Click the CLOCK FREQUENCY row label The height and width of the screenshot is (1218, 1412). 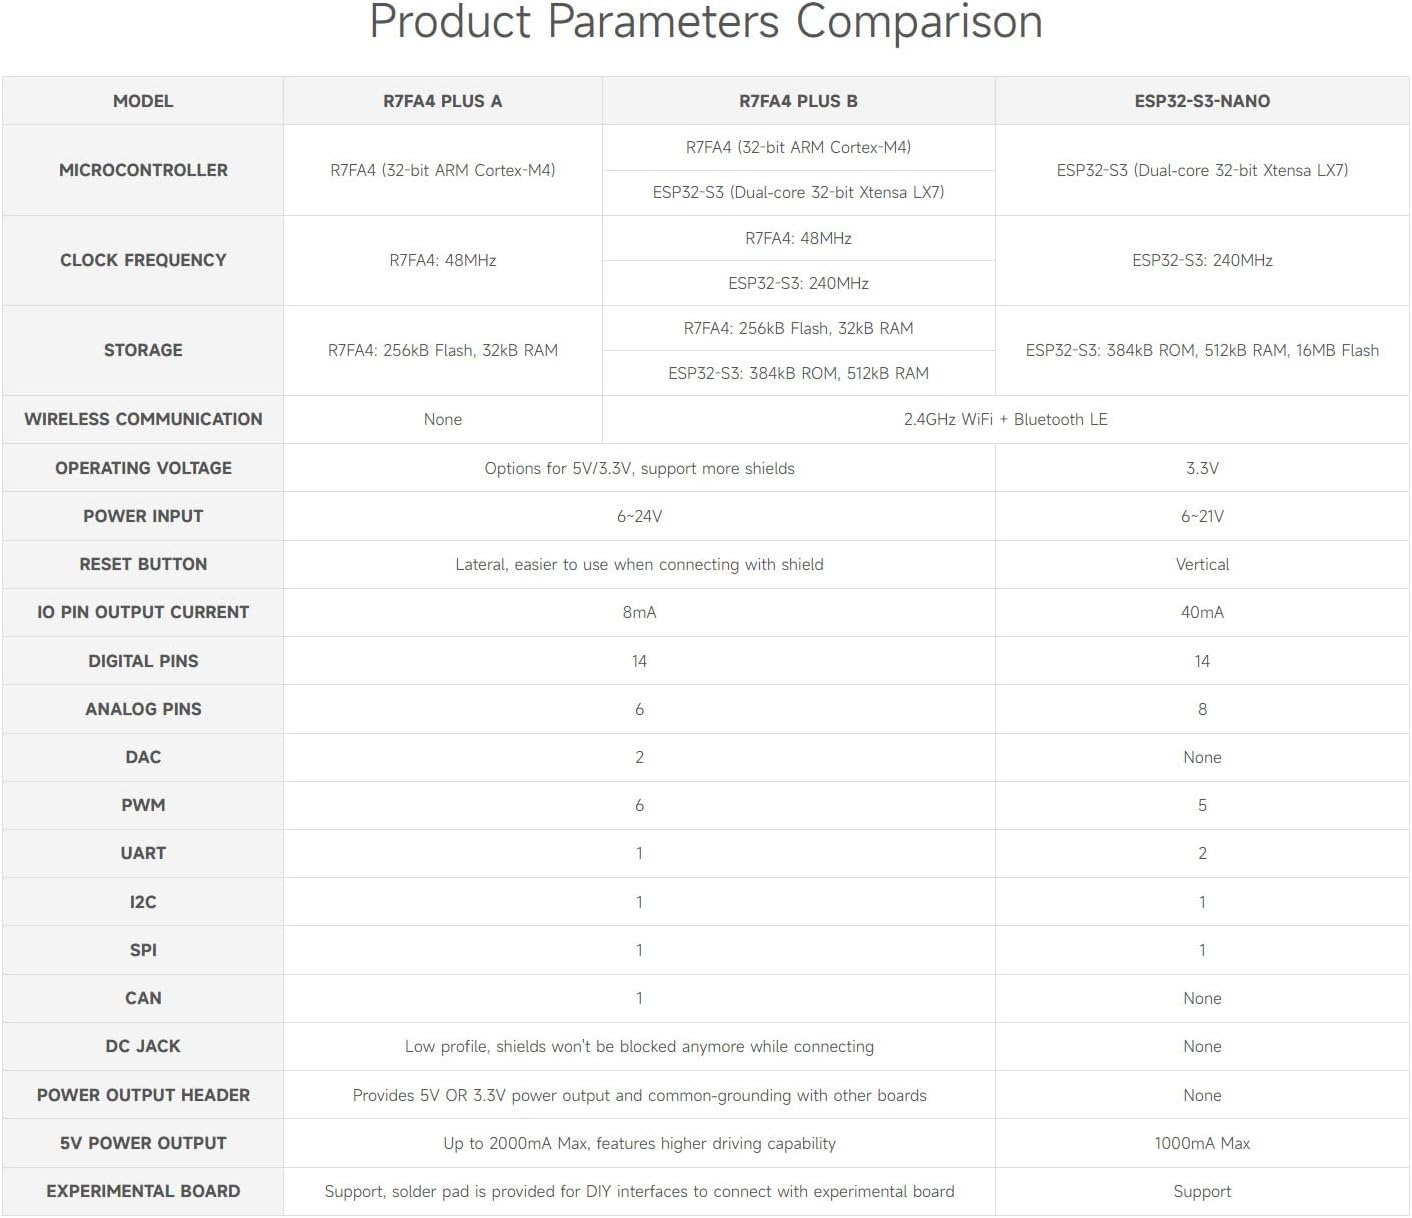coord(143,260)
